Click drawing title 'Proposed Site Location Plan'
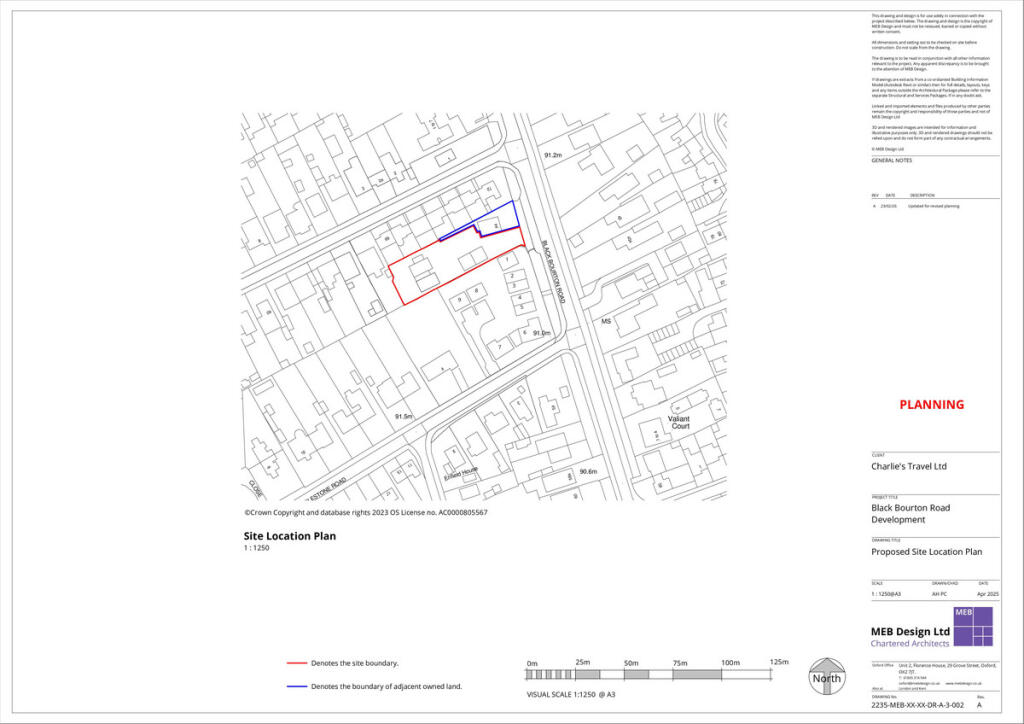1024x724 pixels. [x=926, y=552]
